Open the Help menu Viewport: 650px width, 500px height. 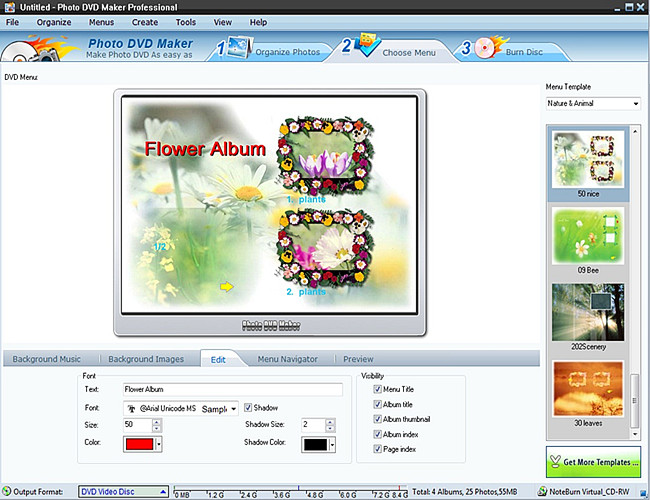click(x=258, y=22)
